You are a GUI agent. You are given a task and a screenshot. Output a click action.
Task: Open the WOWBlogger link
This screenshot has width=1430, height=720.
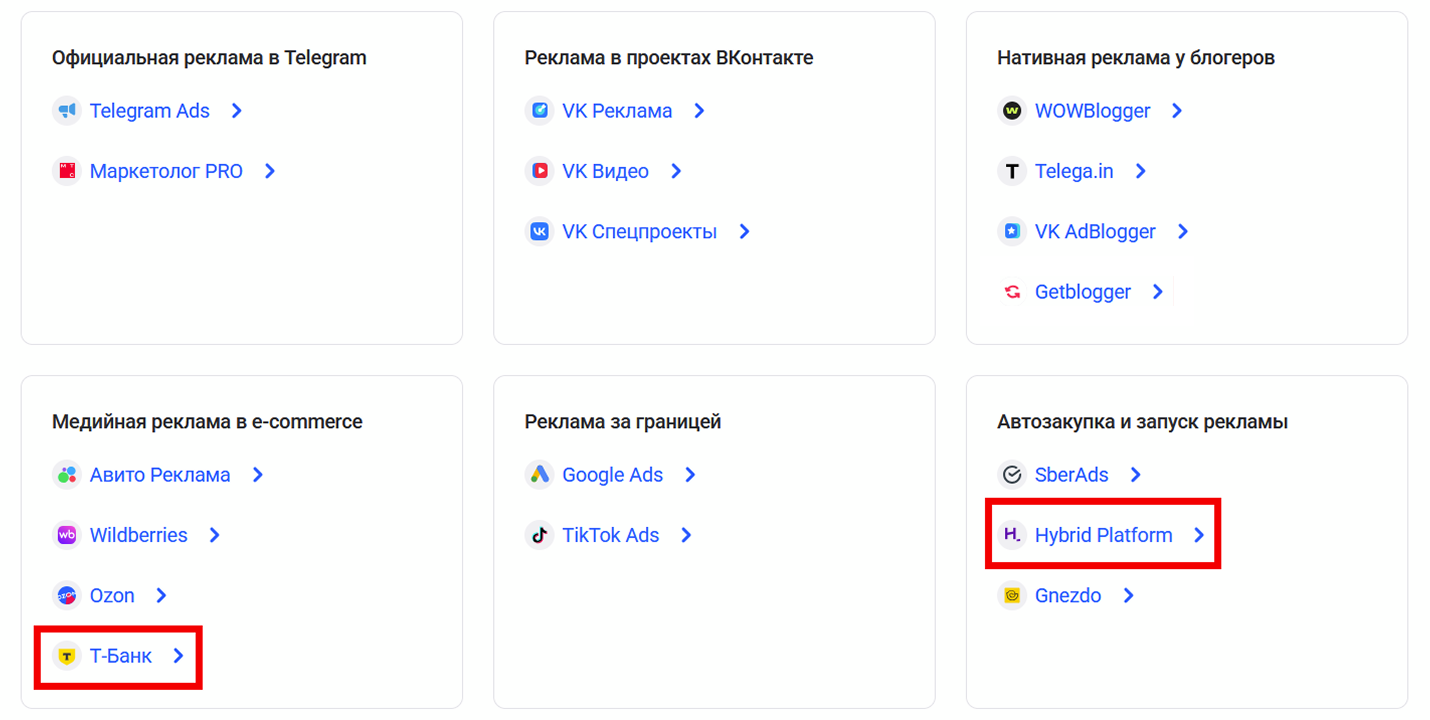click(1092, 111)
